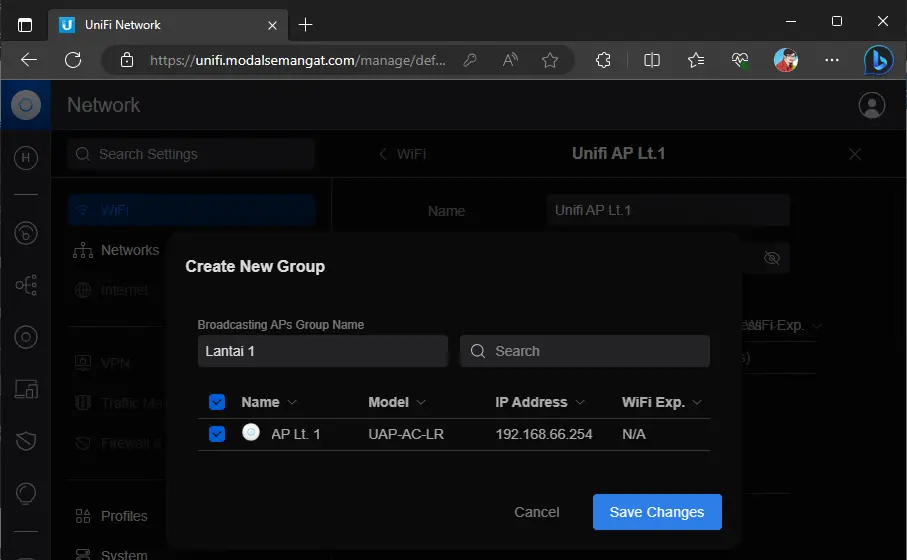Click the browser back arrow

click(28, 60)
